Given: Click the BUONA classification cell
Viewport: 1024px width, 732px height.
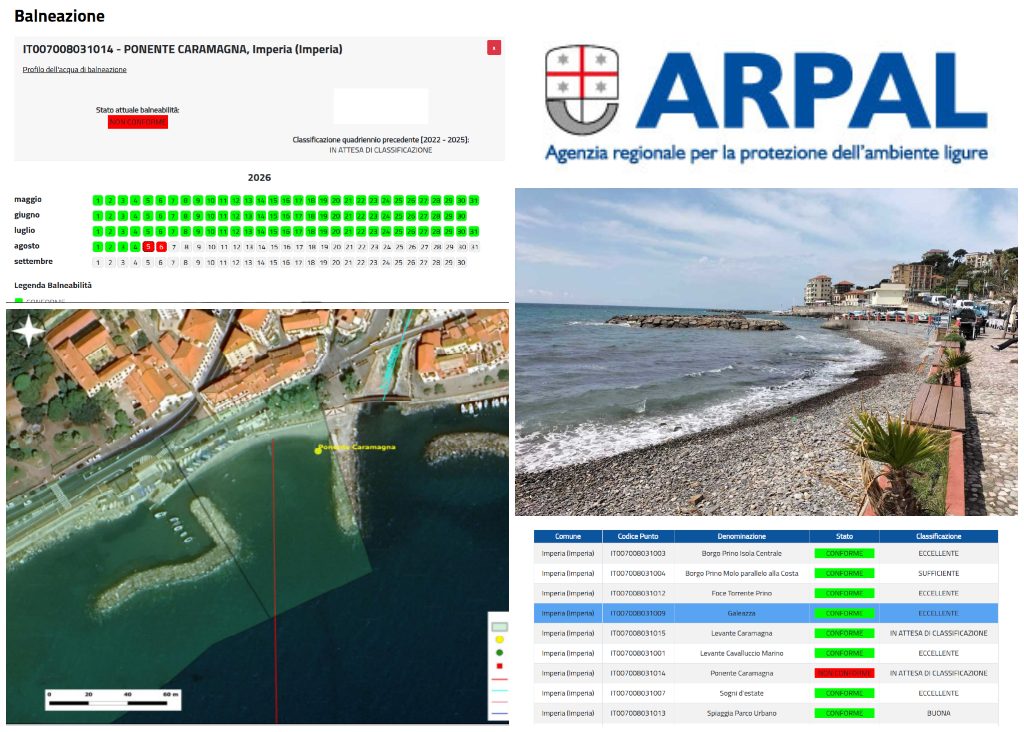Looking at the screenshot, I should 938,713.
